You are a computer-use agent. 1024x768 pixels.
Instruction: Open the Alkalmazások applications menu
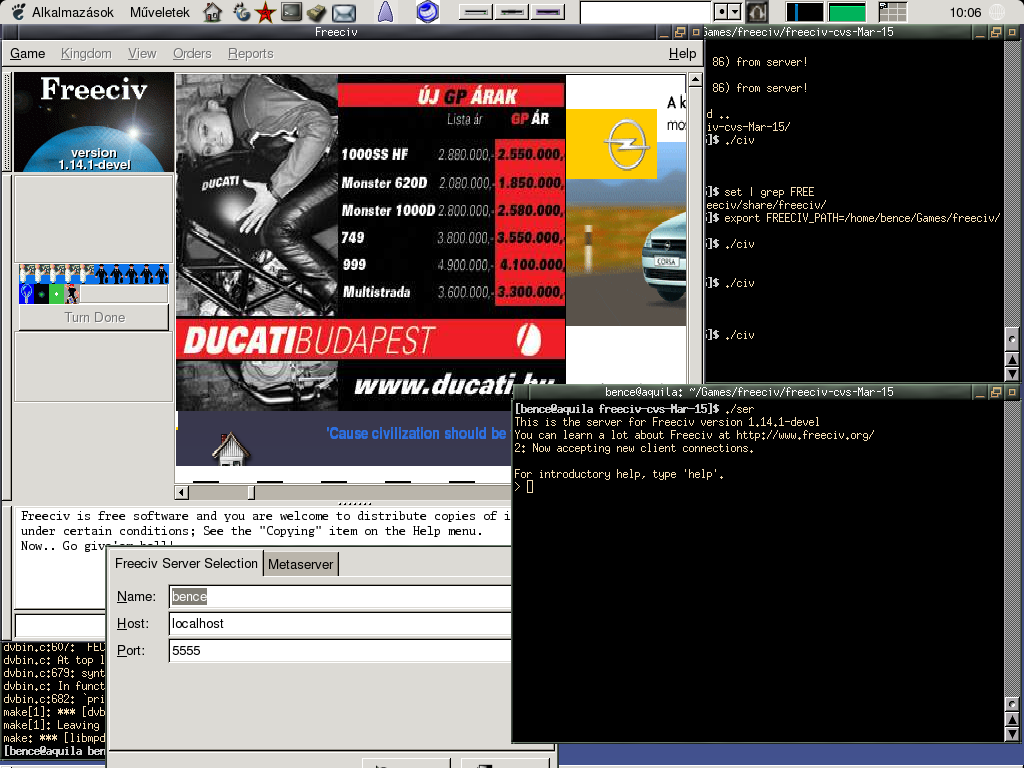pos(63,12)
